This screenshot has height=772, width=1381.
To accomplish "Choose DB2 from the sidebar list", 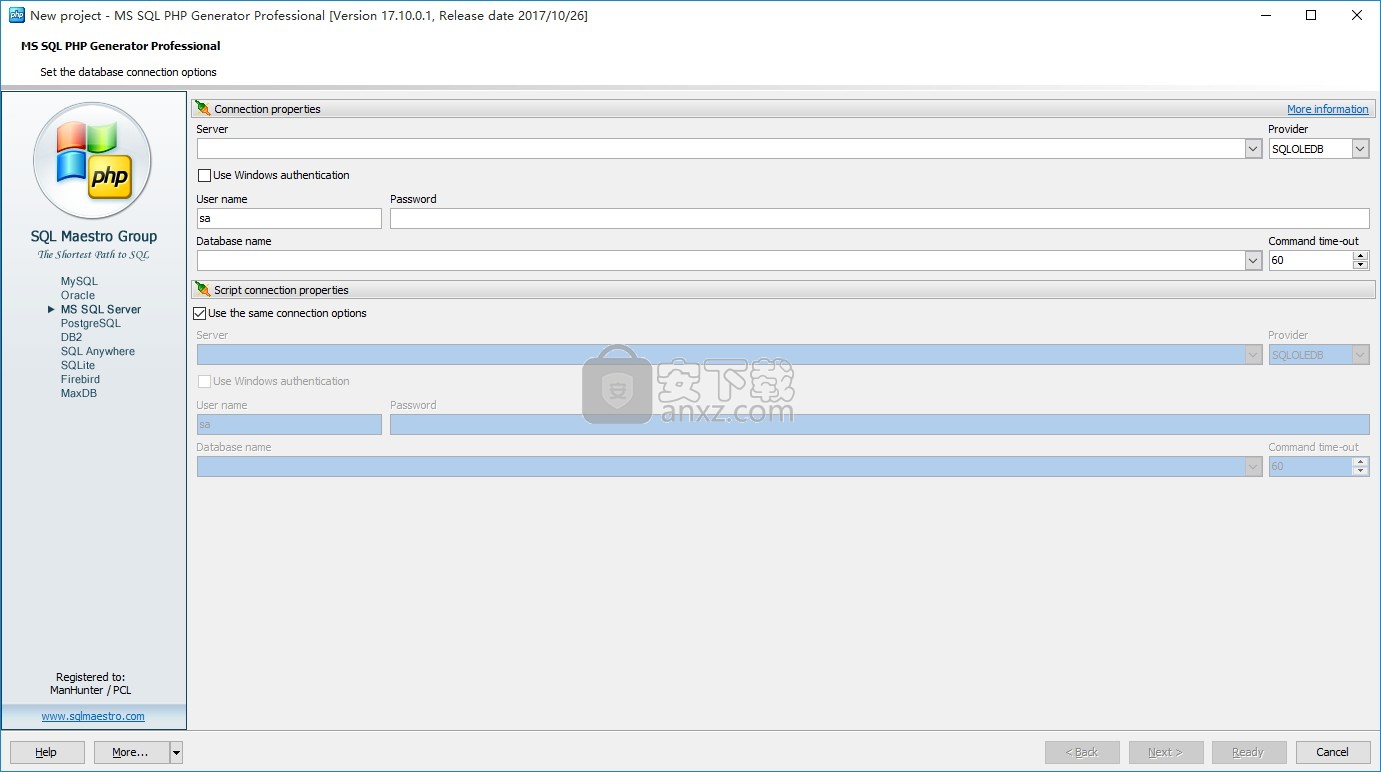I will tap(72, 338).
